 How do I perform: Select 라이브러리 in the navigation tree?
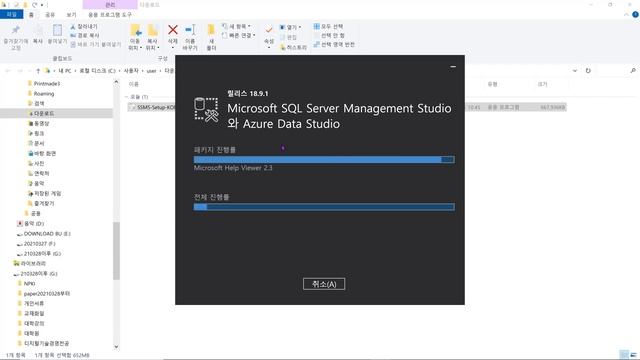[33, 264]
